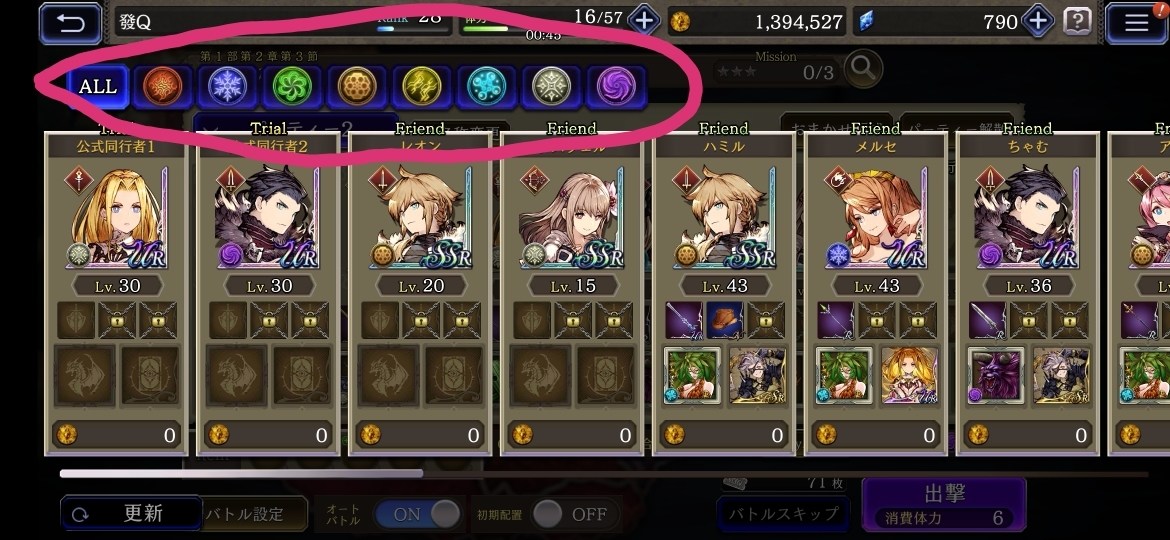Select the cyan water element filter
The width and height of the screenshot is (1170, 540).
pos(487,87)
